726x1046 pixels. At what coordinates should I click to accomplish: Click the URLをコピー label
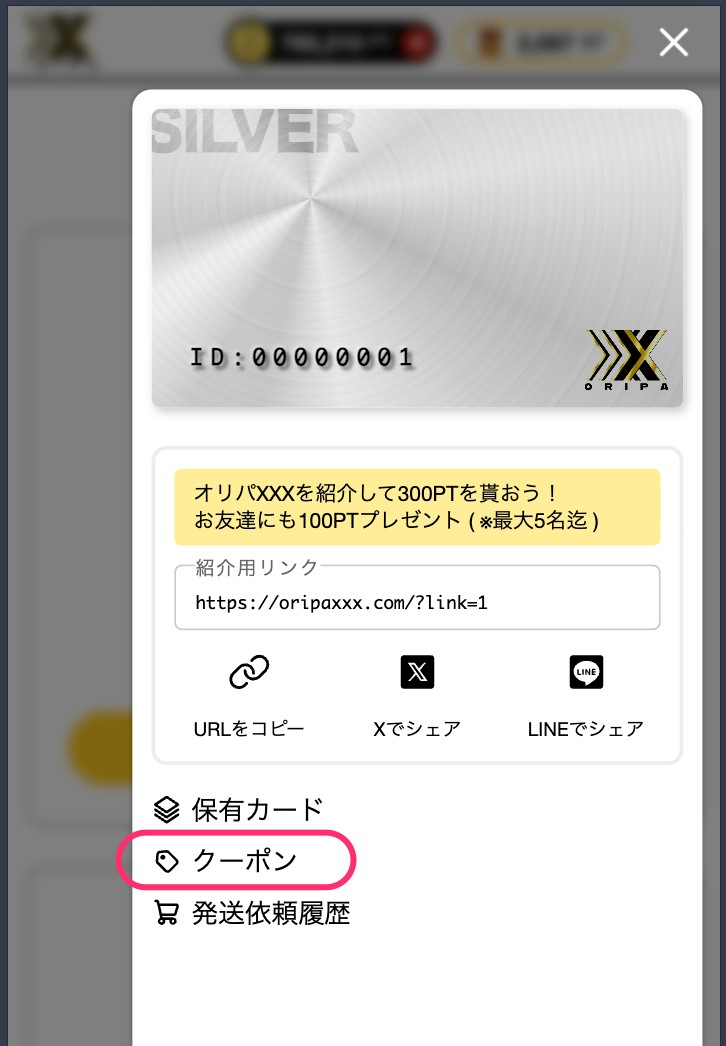point(249,729)
